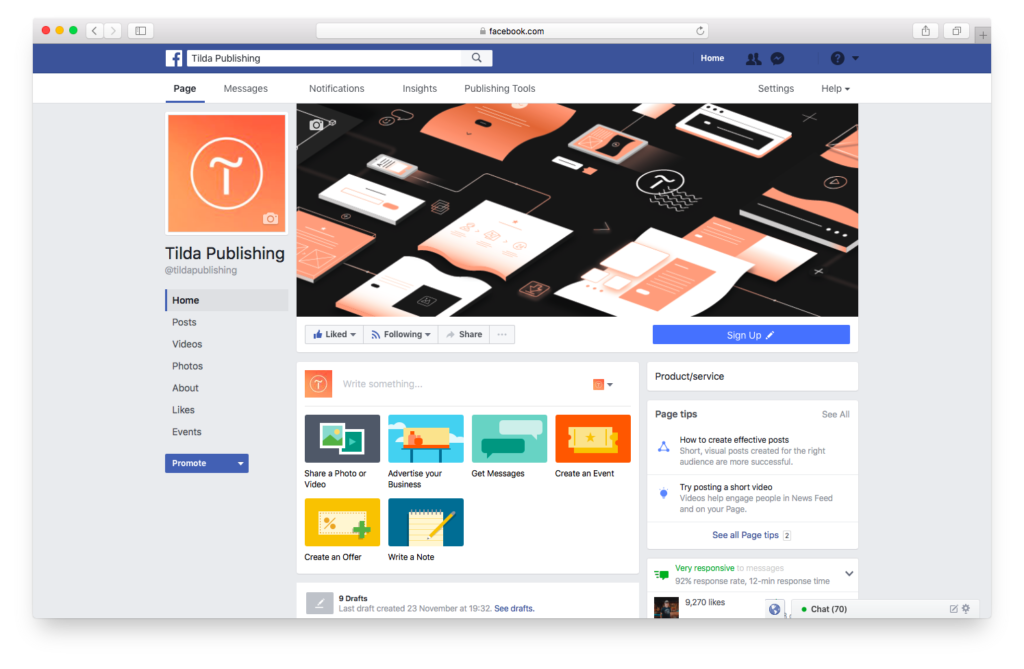Open friend requests icon in top bar
1024x669 pixels.
[x=753, y=59]
